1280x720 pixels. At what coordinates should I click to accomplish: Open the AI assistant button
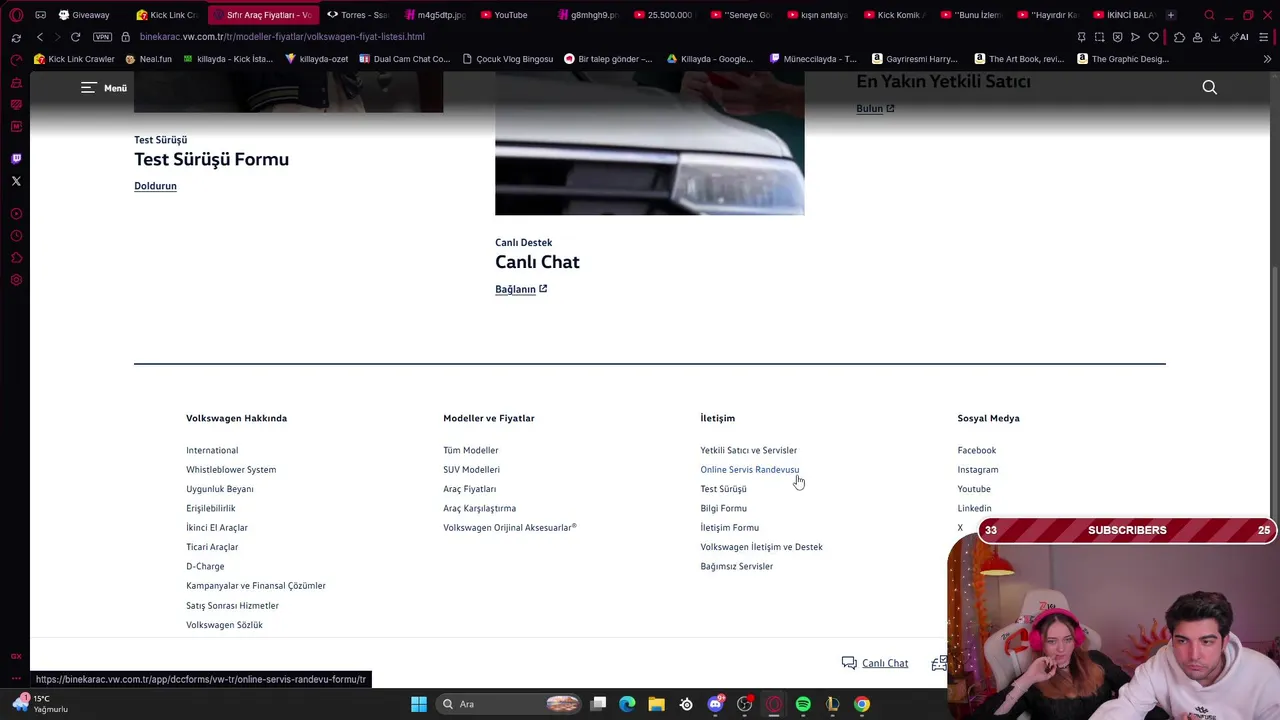pyautogui.click(x=1240, y=37)
